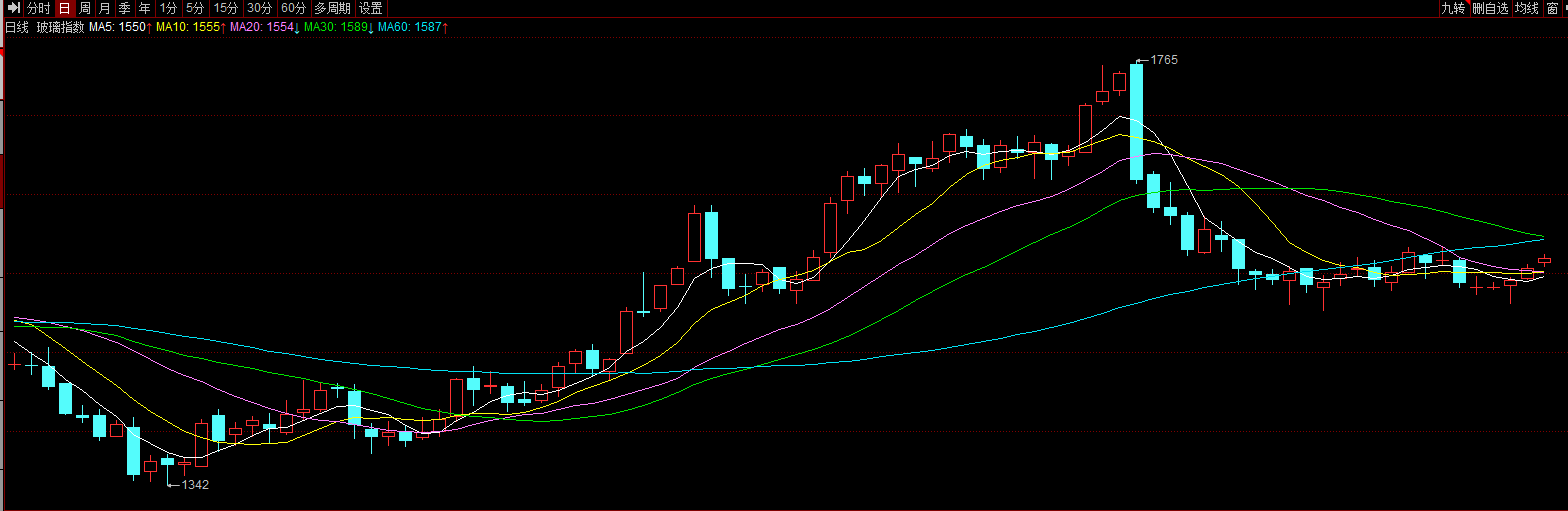This screenshot has height=511, width=1568.
Task: Switch to the 30分 minute chart
Action: click(260, 8)
